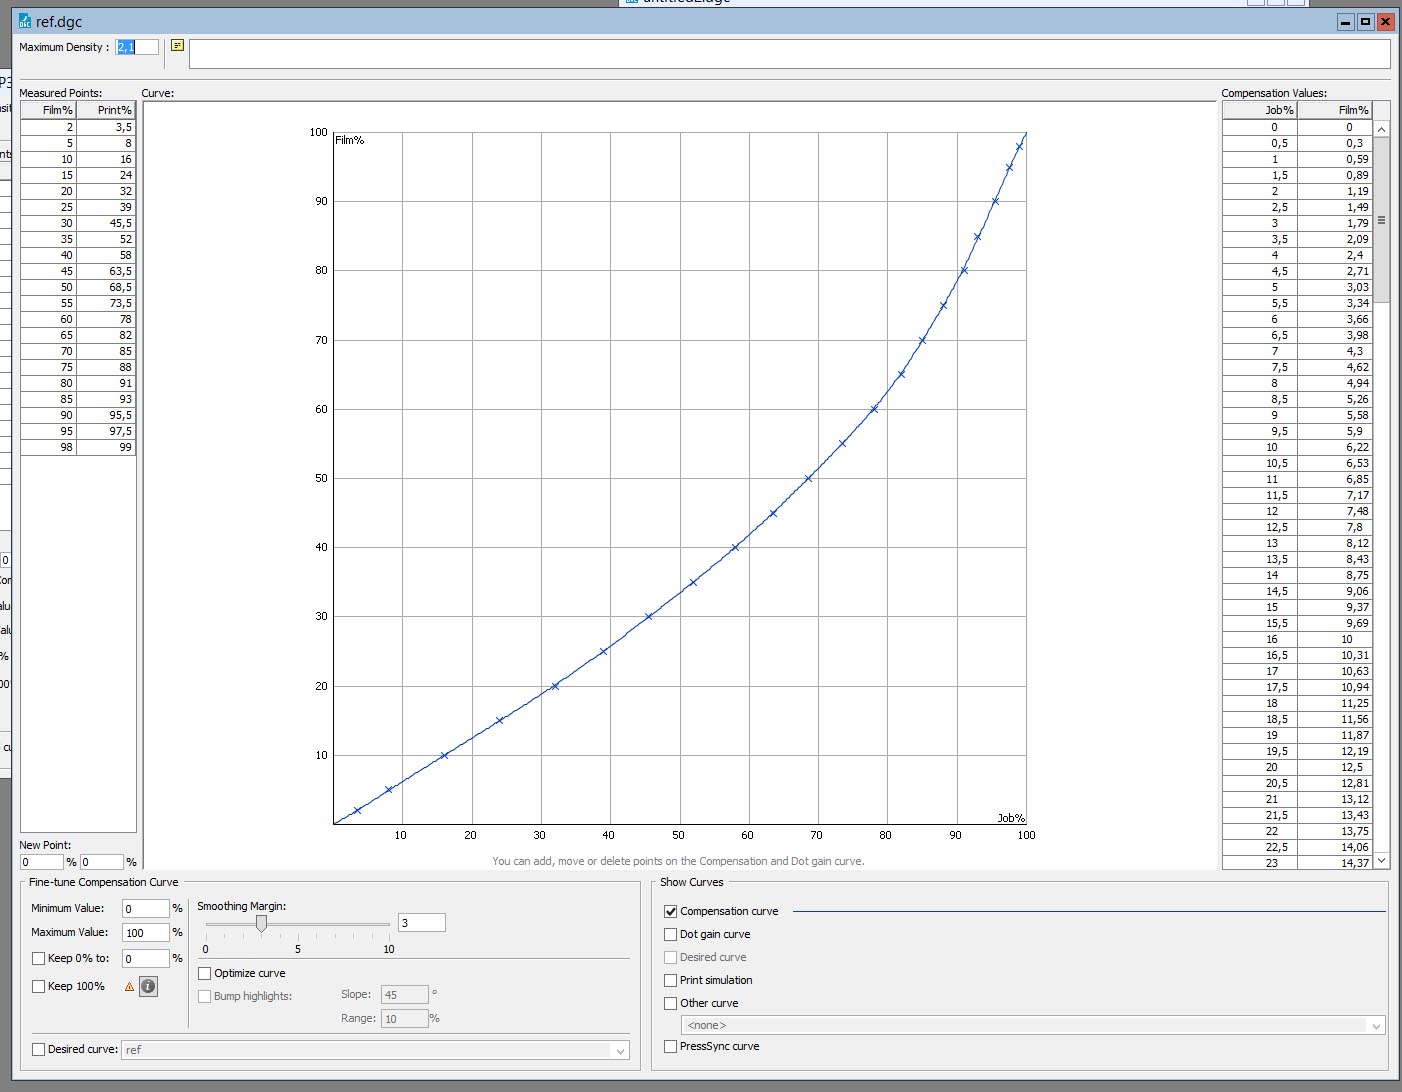Click compensation value '3,03'
The height and width of the screenshot is (1092, 1402).
[x=1335, y=287]
